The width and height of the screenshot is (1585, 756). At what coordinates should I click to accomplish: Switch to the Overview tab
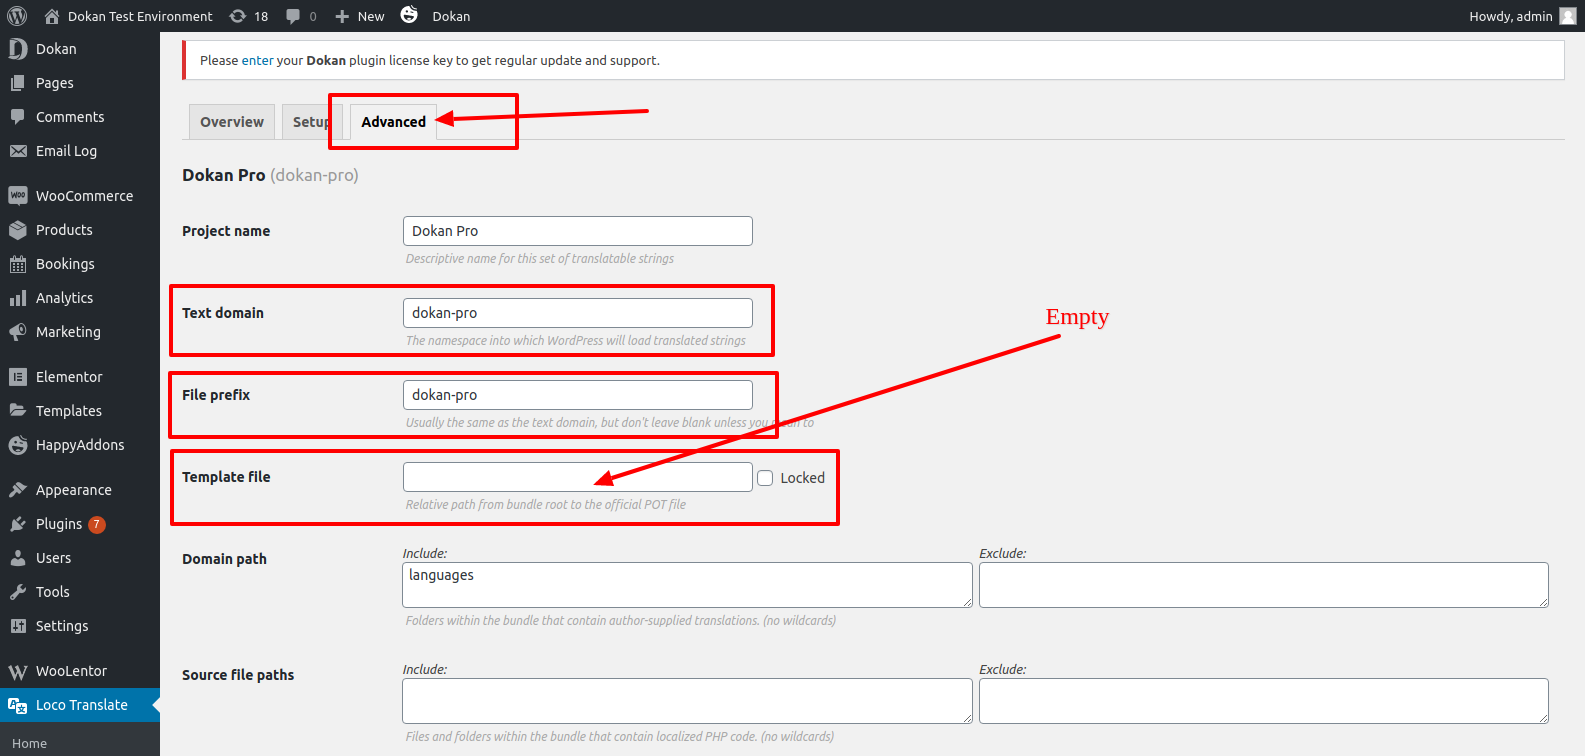(232, 122)
